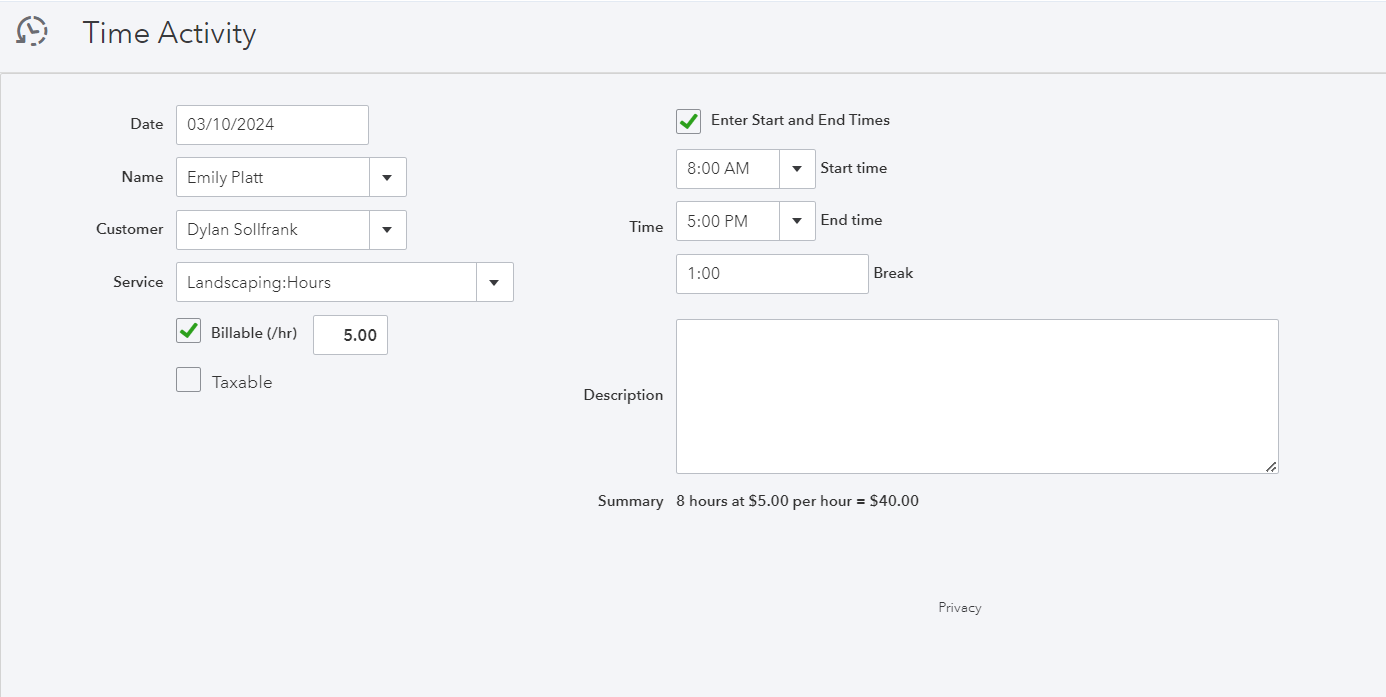Image resolution: width=1386 pixels, height=697 pixels.
Task: Click the Break duration field
Action: click(x=772, y=274)
